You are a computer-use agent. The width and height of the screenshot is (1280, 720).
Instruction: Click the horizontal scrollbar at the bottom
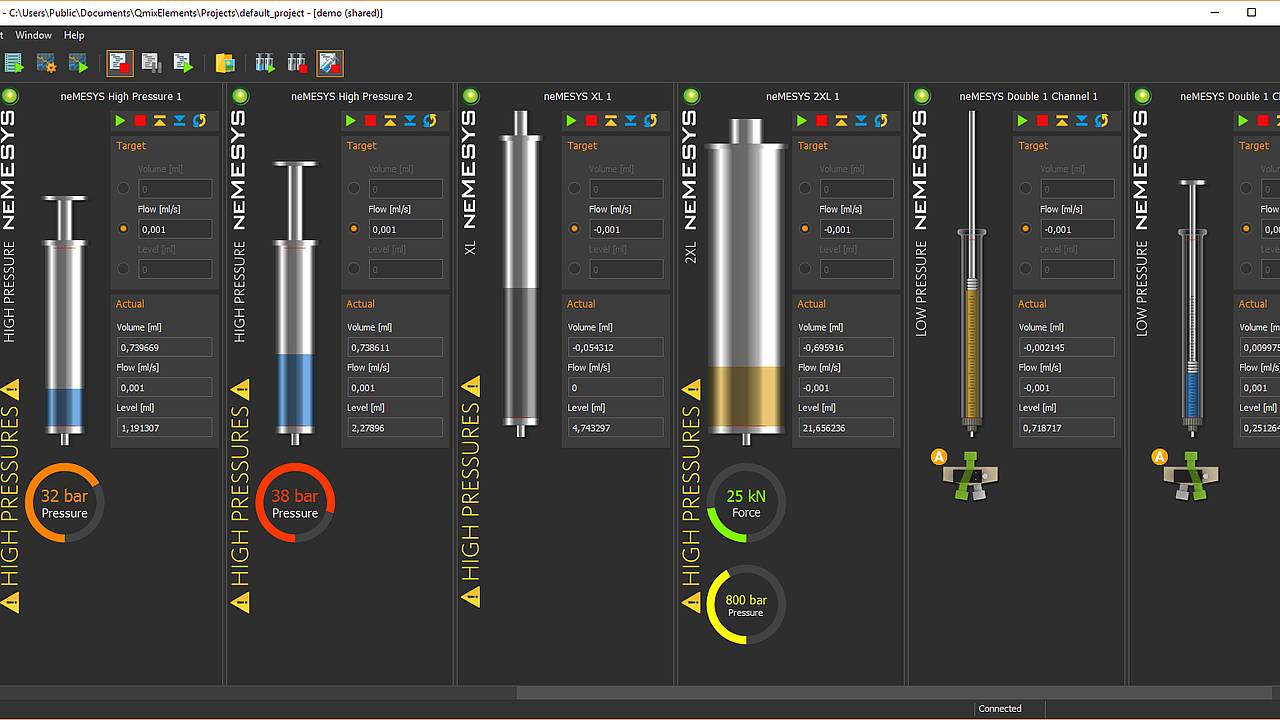[x=896, y=693]
